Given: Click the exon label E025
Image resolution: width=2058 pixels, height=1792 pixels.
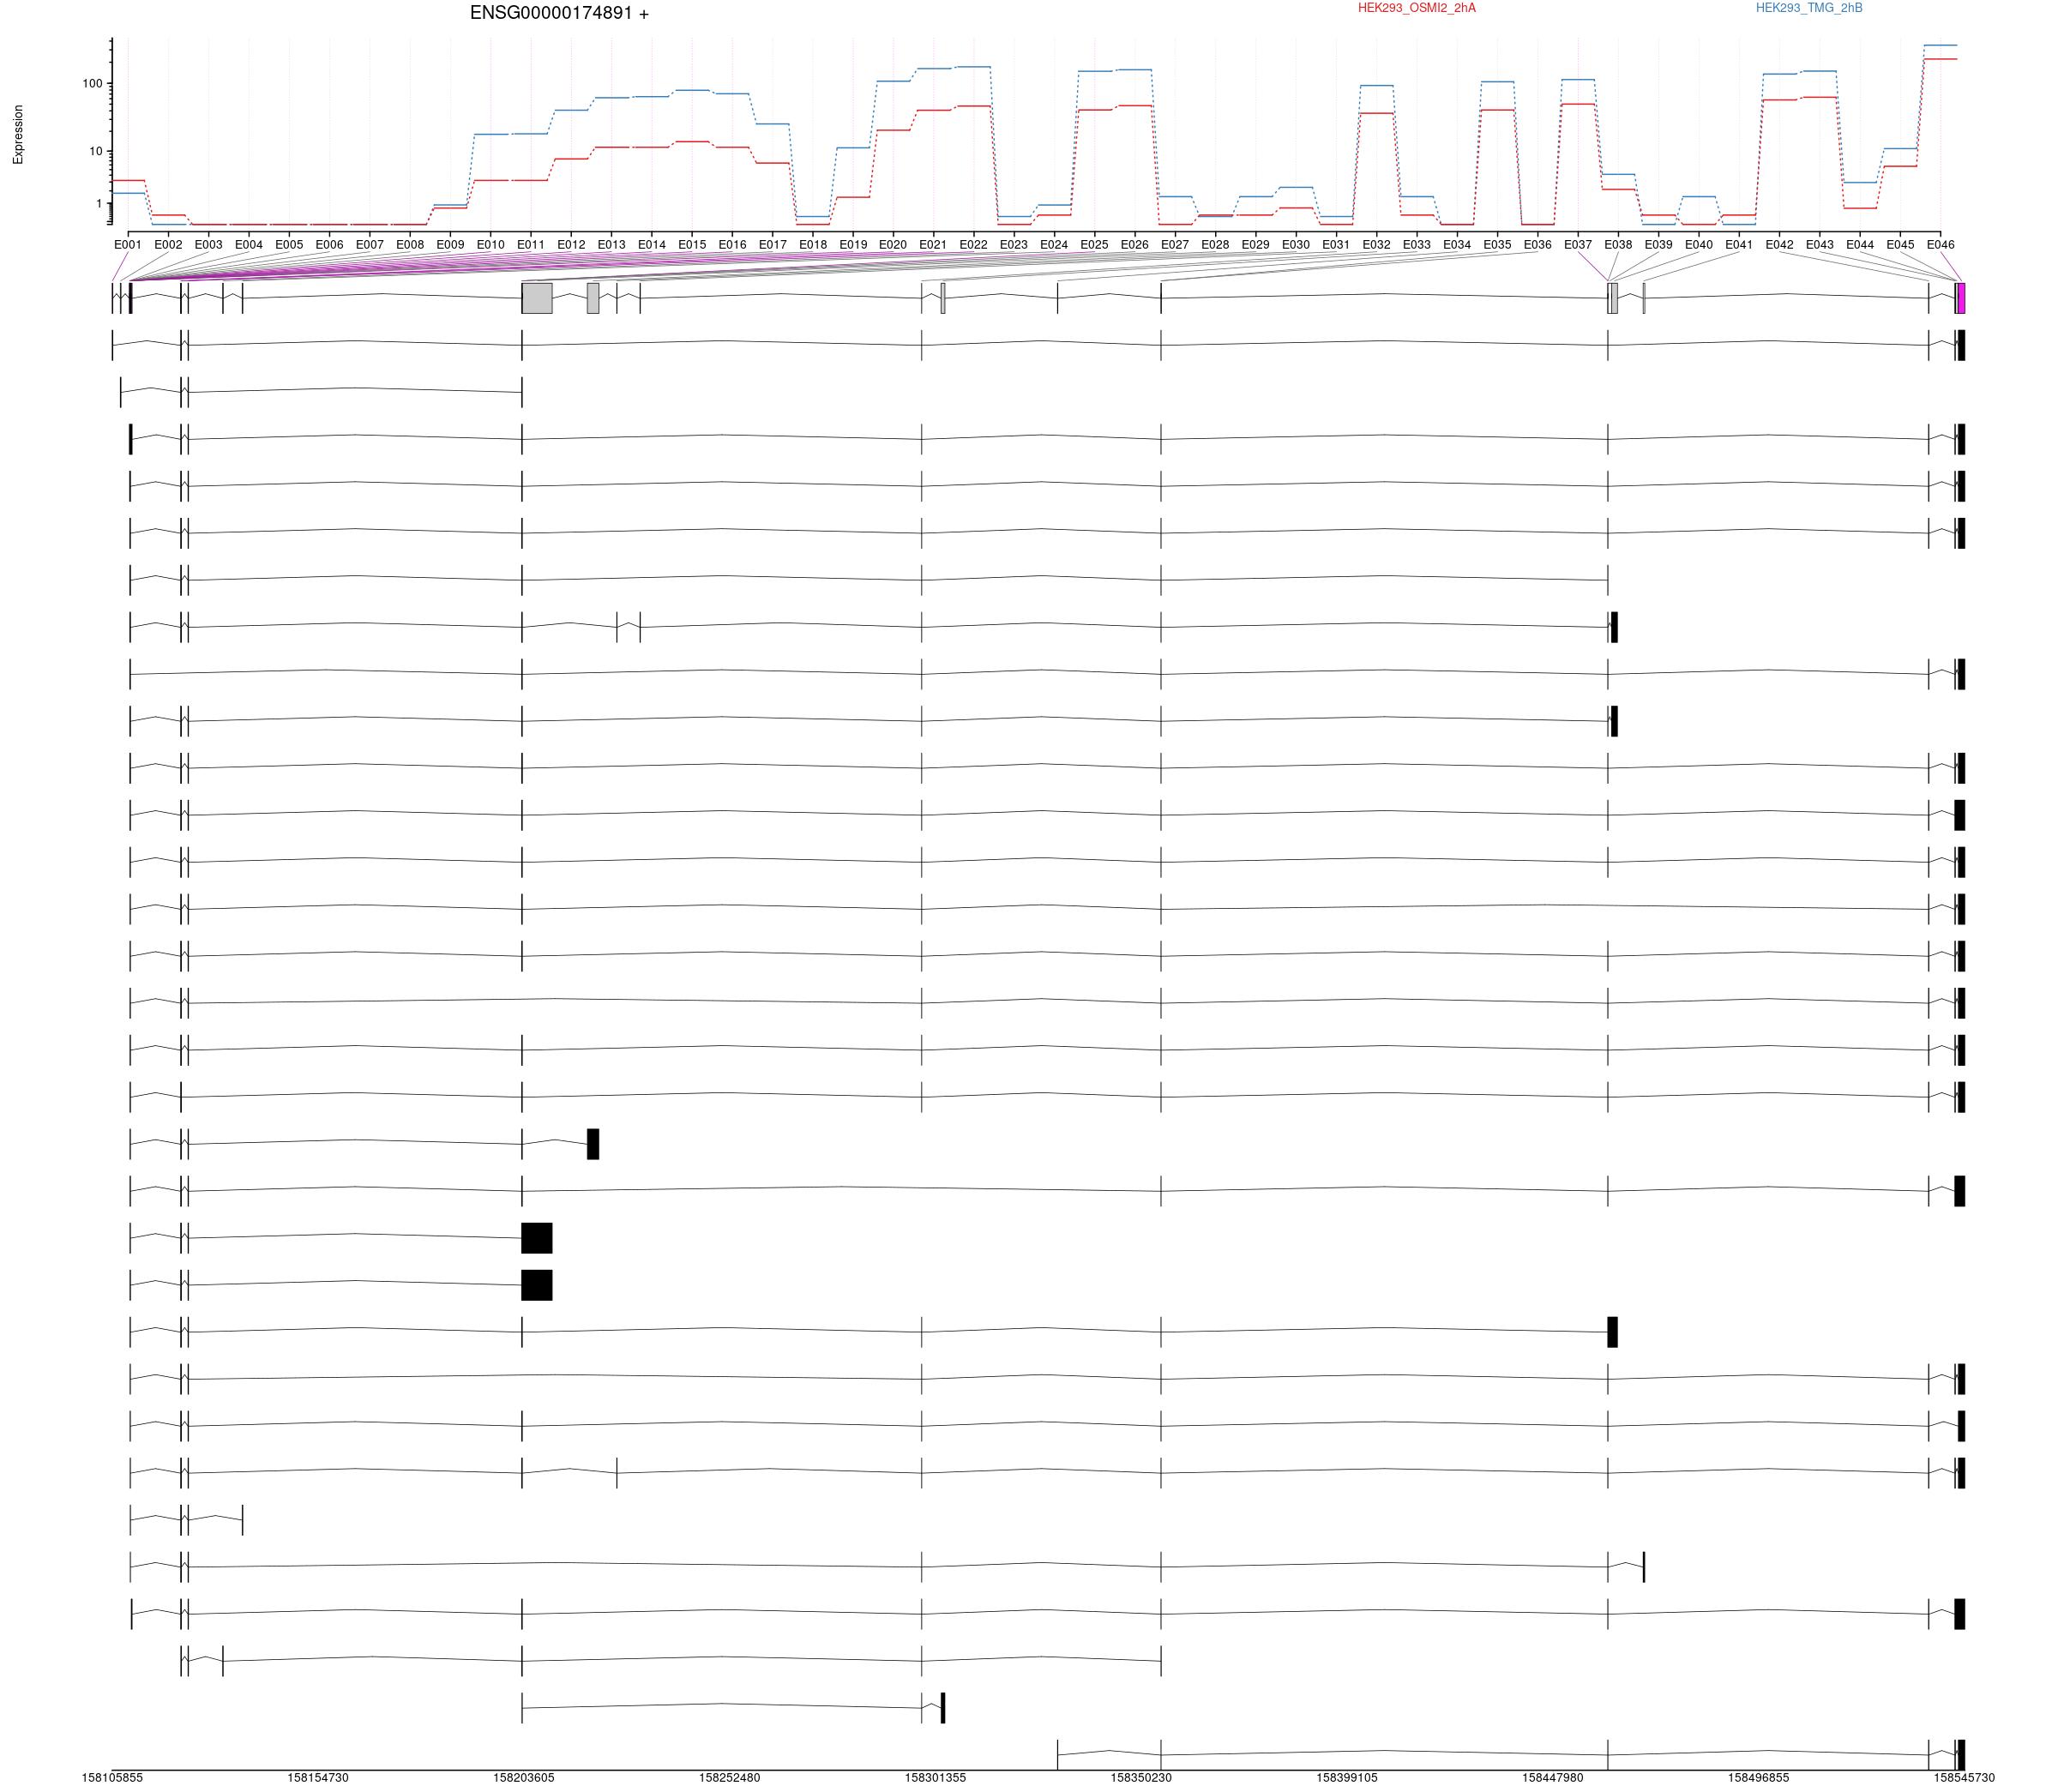Looking at the screenshot, I should 1095,244.
